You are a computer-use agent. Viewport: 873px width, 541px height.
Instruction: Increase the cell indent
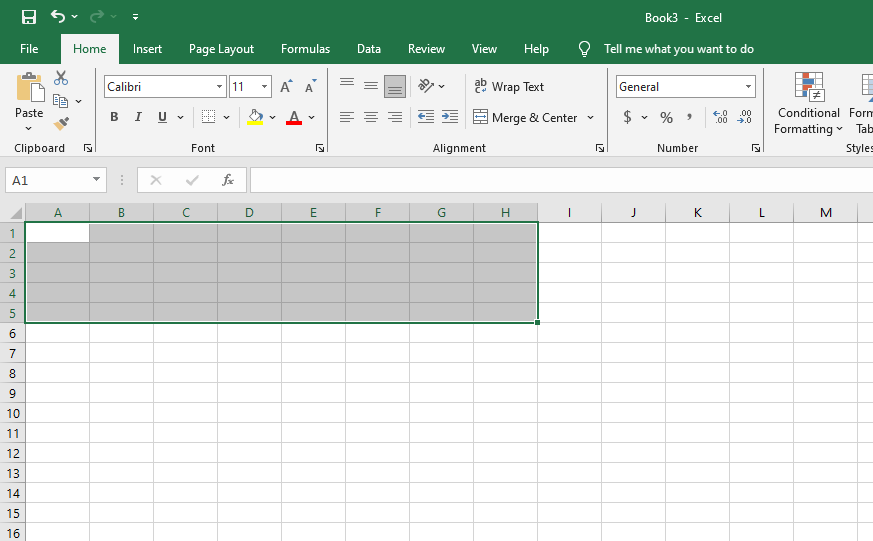pyautogui.click(x=449, y=117)
